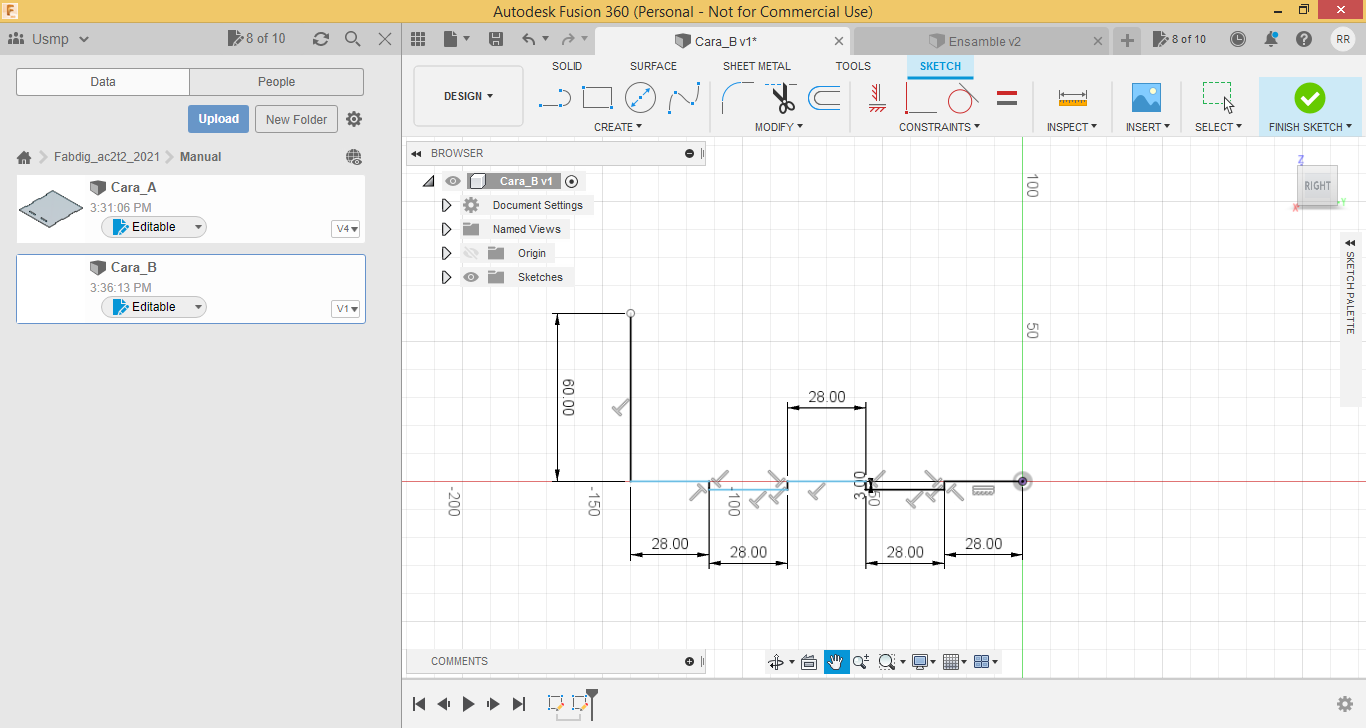Image resolution: width=1366 pixels, height=728 pixels.
Task: Toggle the Data Panel grid icon
Action: [x=419, y=39]
